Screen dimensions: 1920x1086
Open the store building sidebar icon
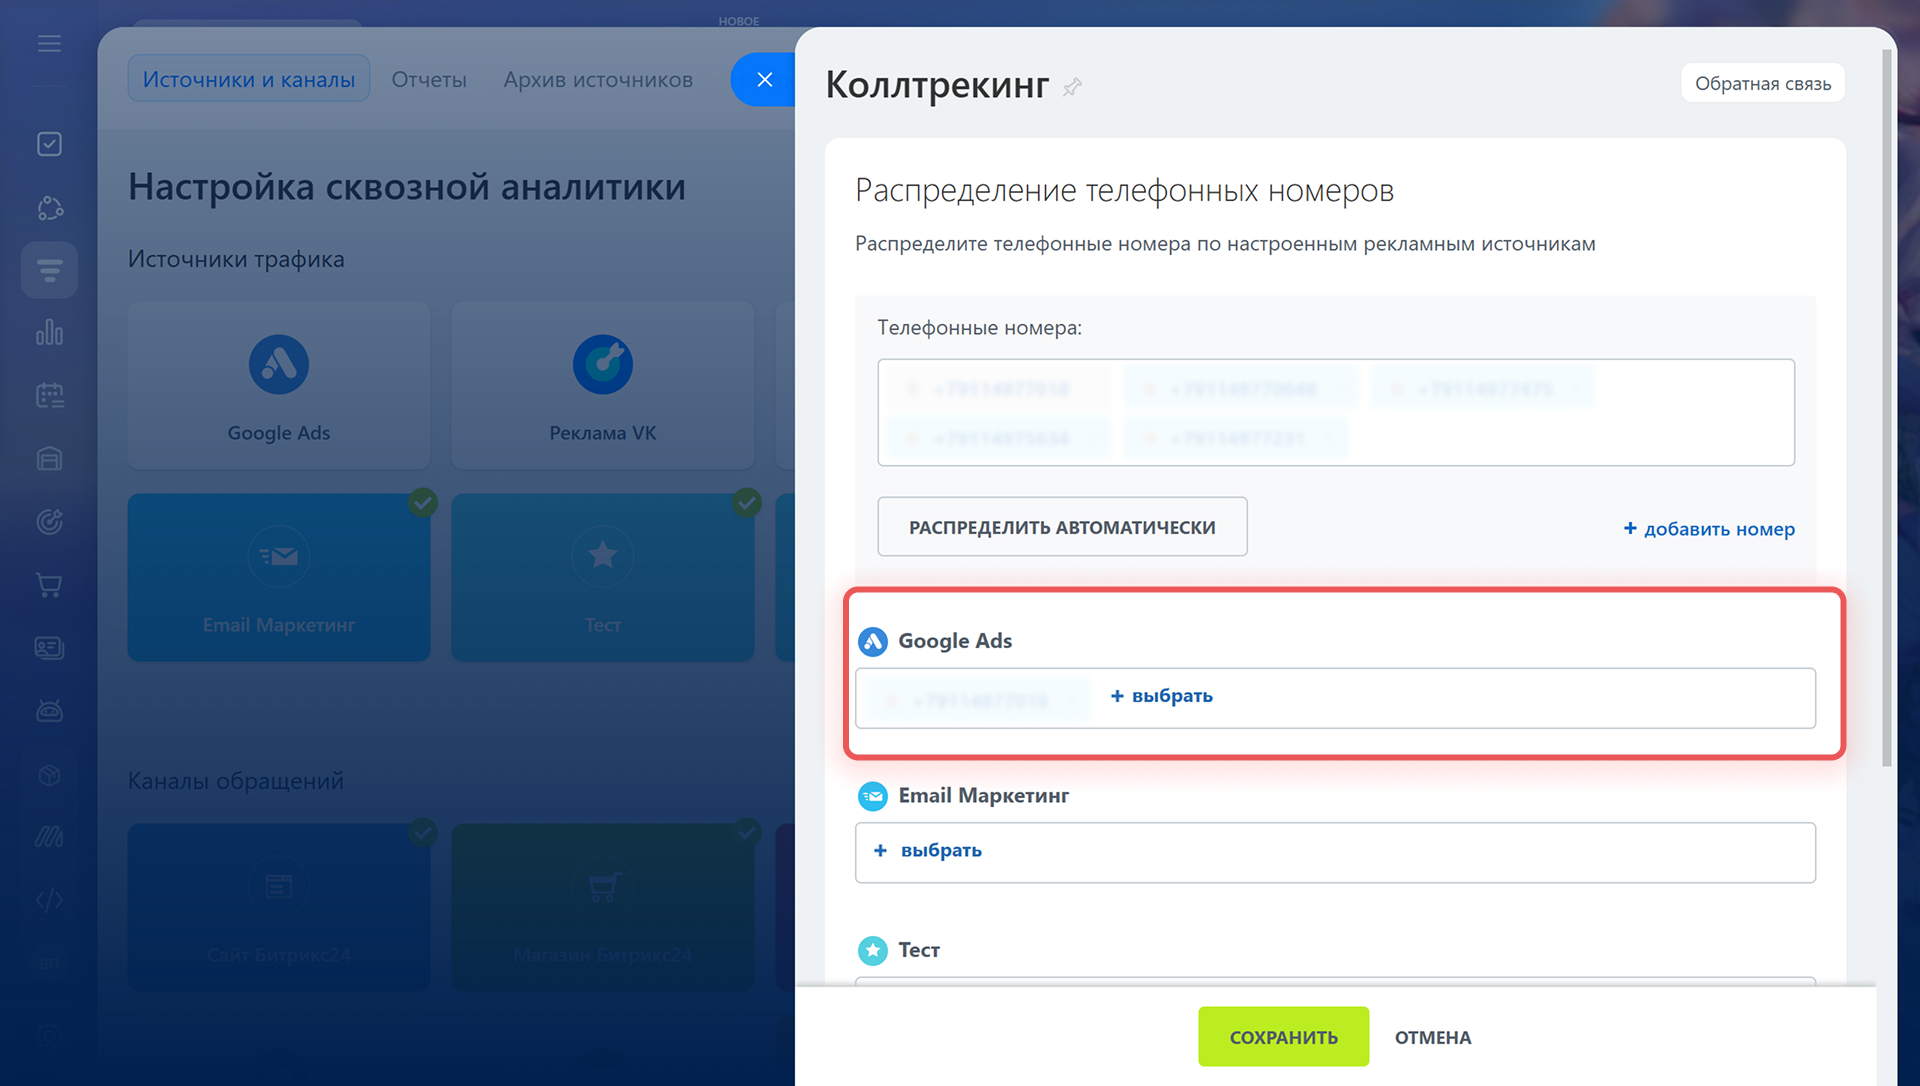49,459
